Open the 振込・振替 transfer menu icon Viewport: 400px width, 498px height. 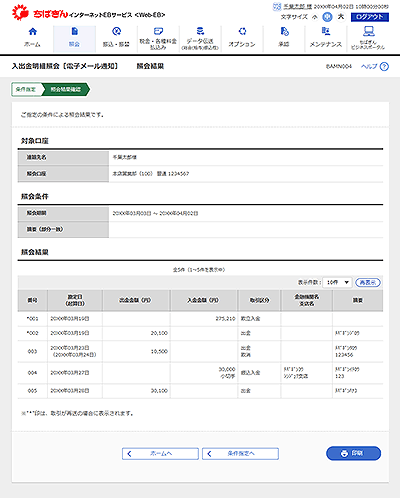pyautogui.click(x=116, y=31)
